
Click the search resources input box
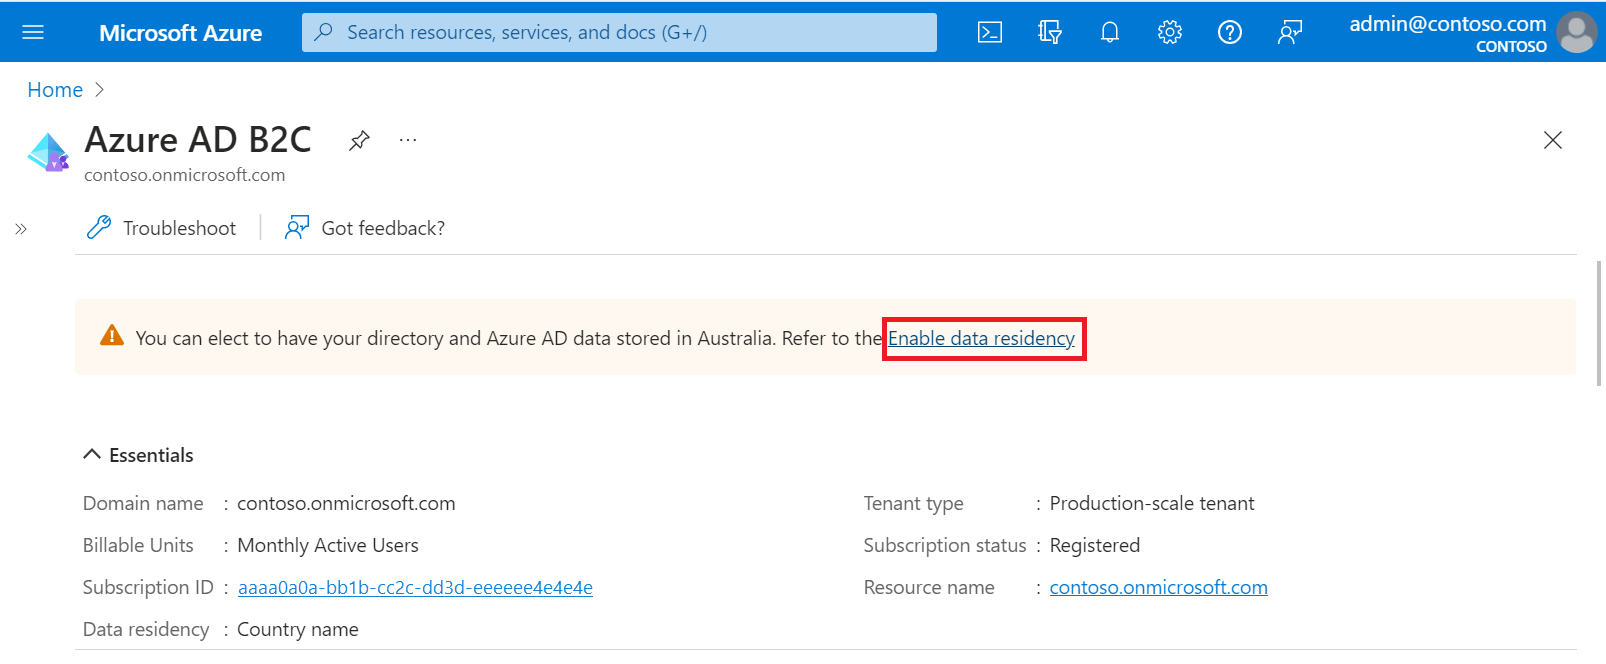[x=620, y=32]
